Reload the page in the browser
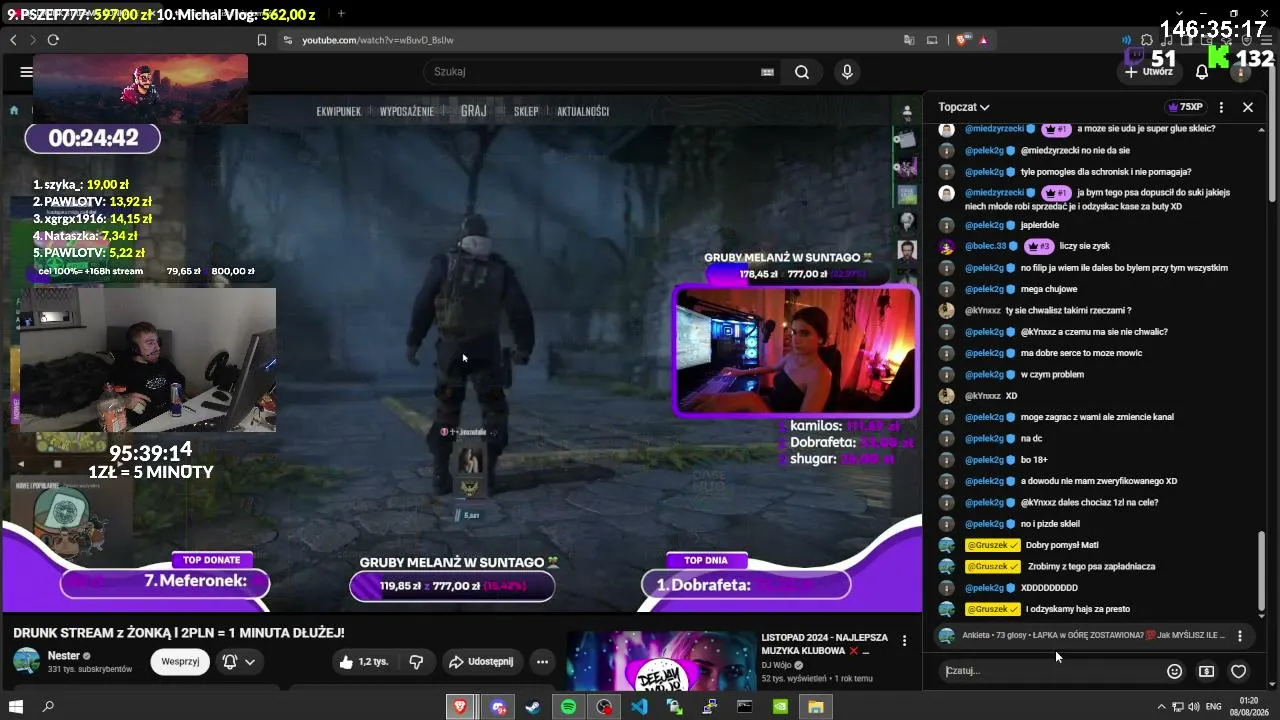The image size is (1280, 720). tap(53, 40)
